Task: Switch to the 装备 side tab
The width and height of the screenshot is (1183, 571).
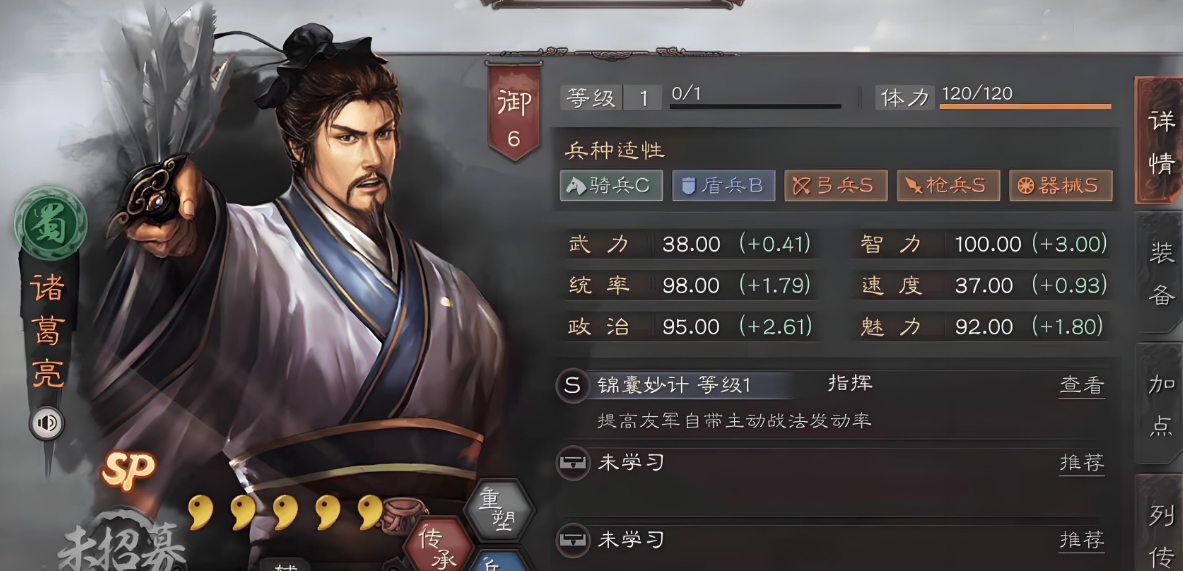Action: point(1161,273)
